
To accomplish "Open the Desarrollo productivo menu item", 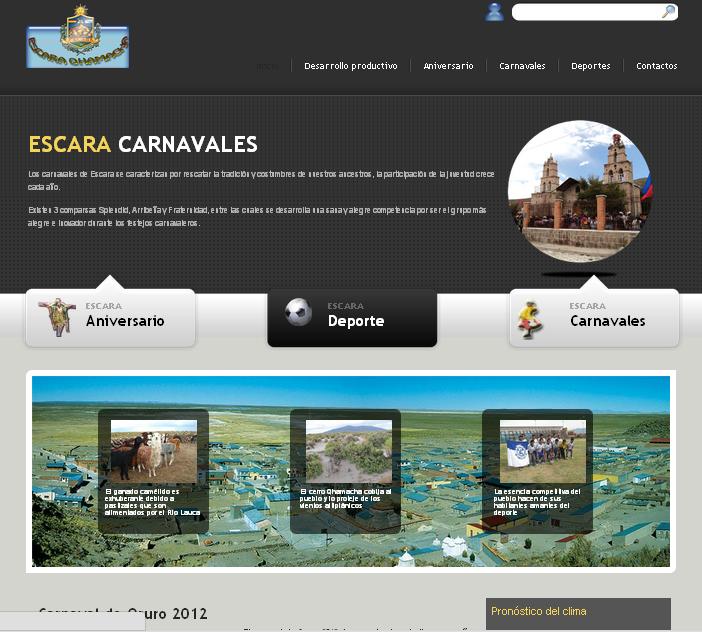I will pyautogui.click(x=351, y=66).
